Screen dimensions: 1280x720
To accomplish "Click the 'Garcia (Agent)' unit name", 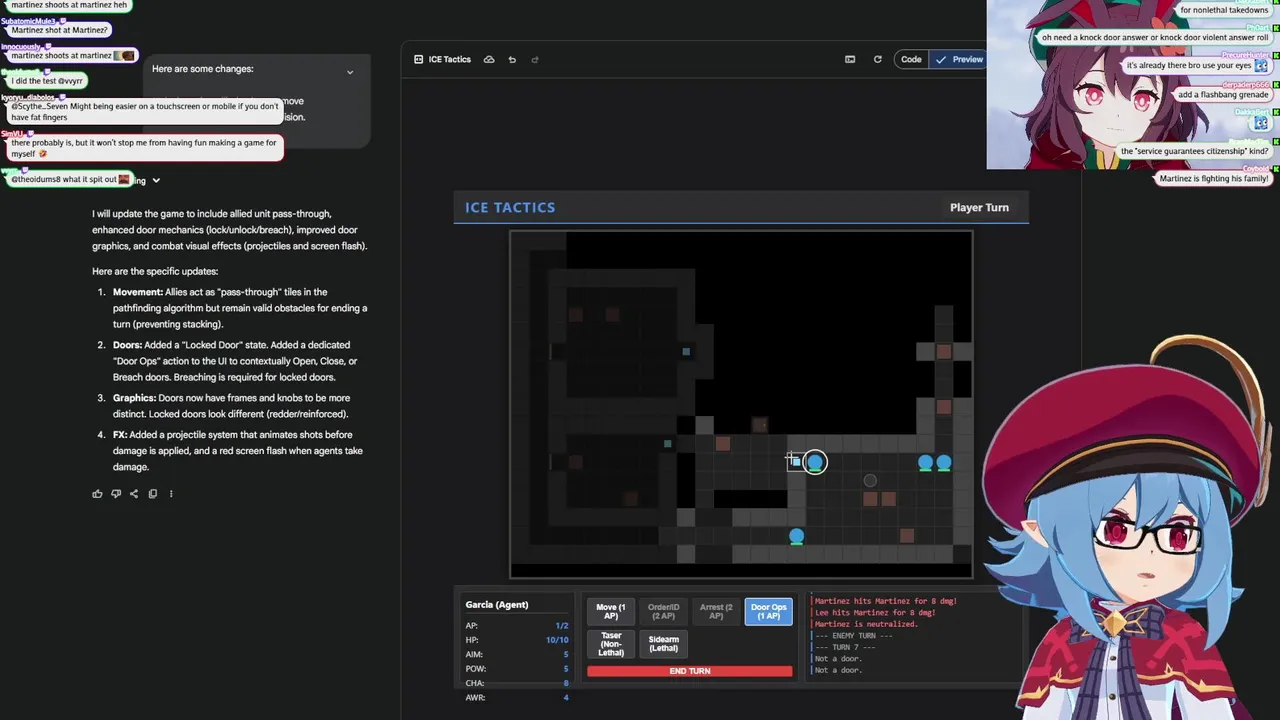I will coord(496,604).
